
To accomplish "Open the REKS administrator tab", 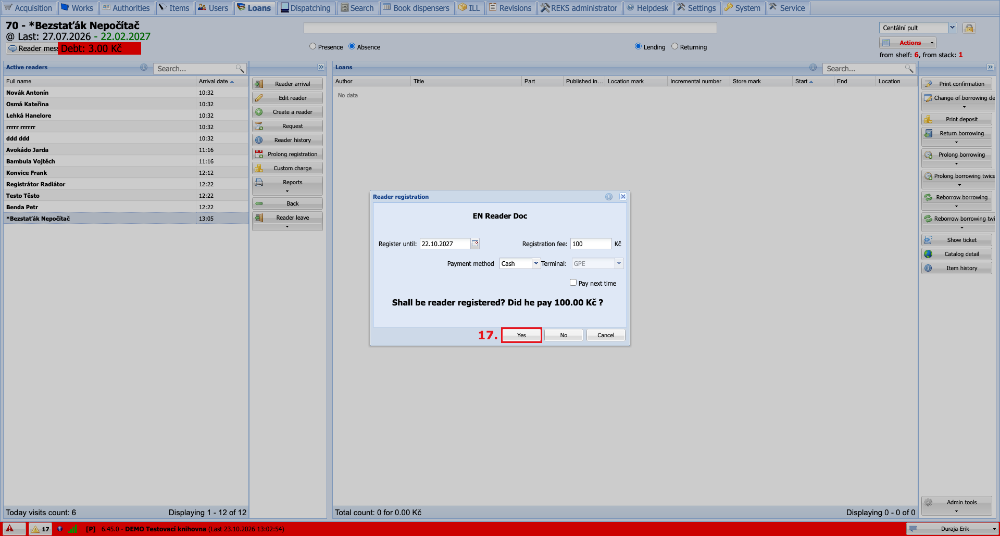I will (579, 8).
